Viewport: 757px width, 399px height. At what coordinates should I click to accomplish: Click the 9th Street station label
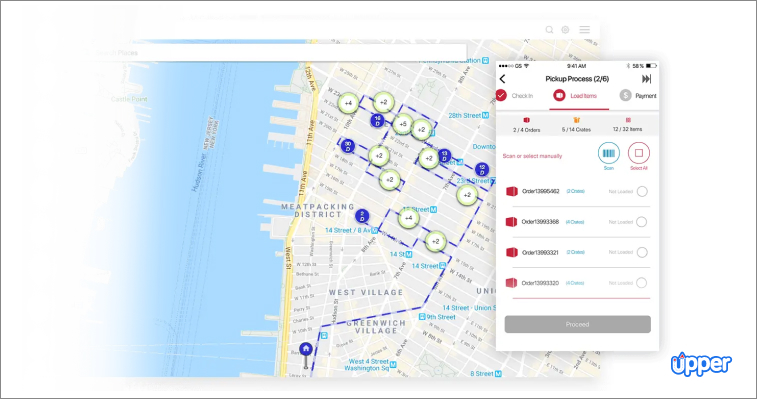click(437, 317)
